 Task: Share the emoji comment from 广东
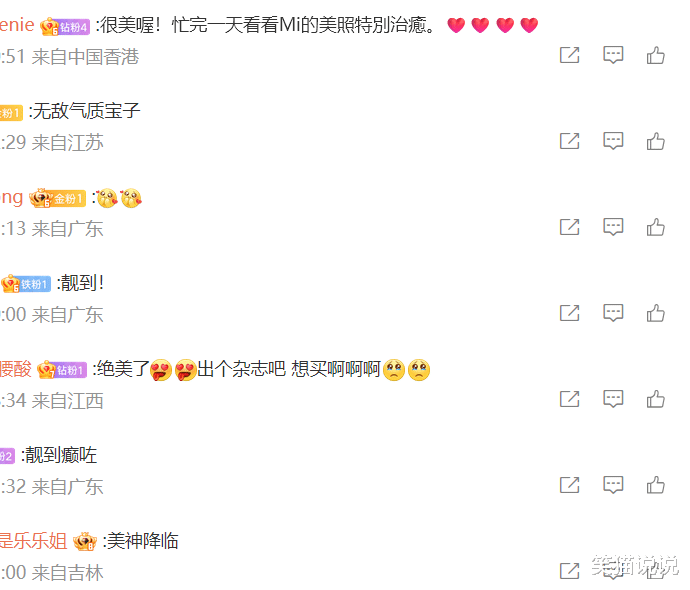click(569, 227)
